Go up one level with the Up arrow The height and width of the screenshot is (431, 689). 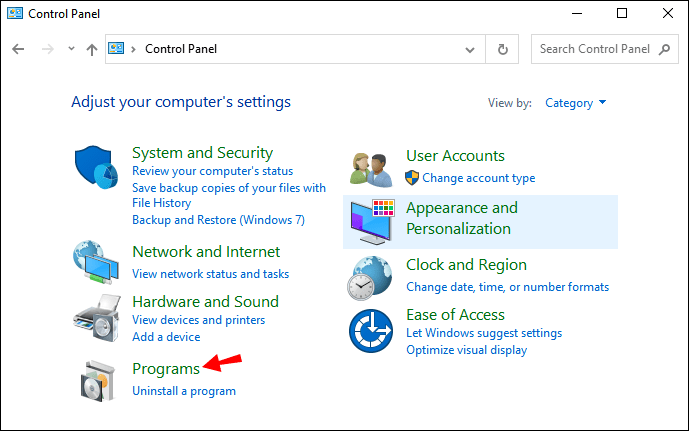(91, 49)
